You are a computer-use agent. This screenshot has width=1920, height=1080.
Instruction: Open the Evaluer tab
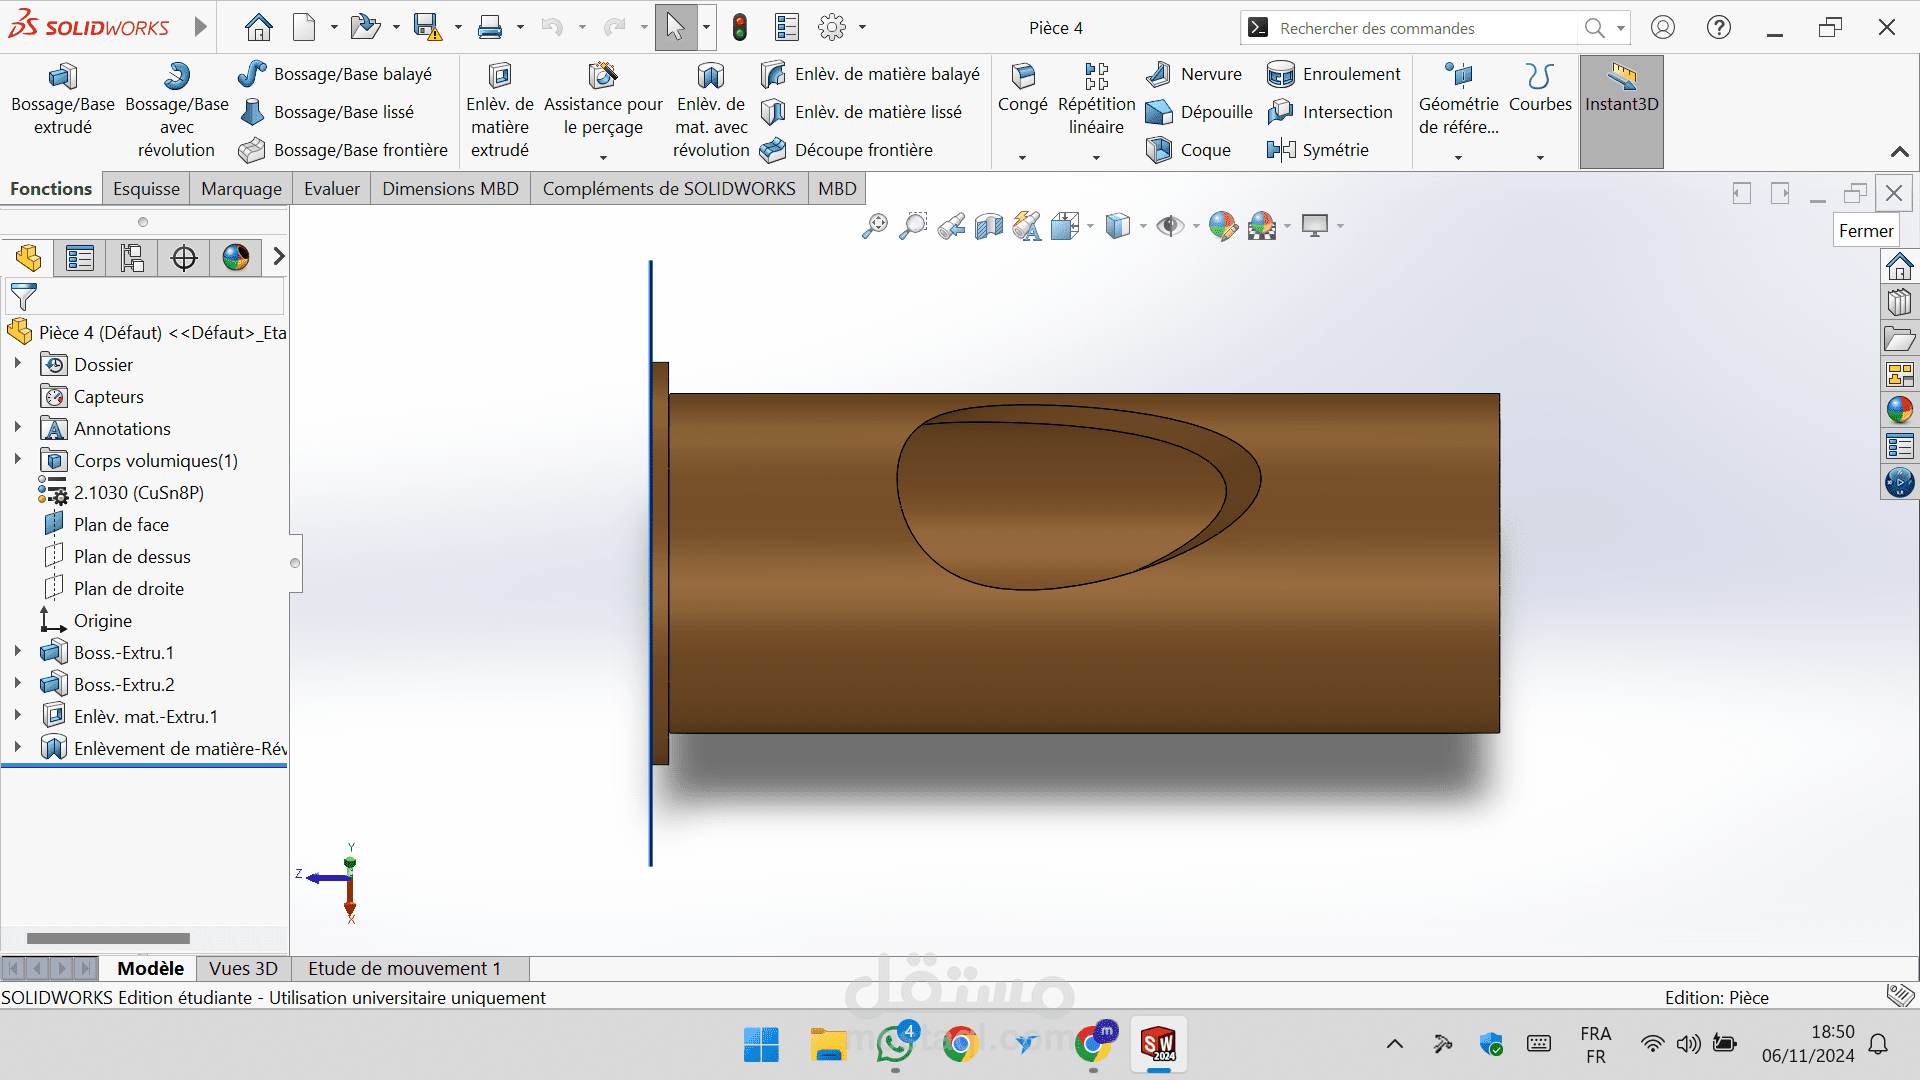coord(331,189)
